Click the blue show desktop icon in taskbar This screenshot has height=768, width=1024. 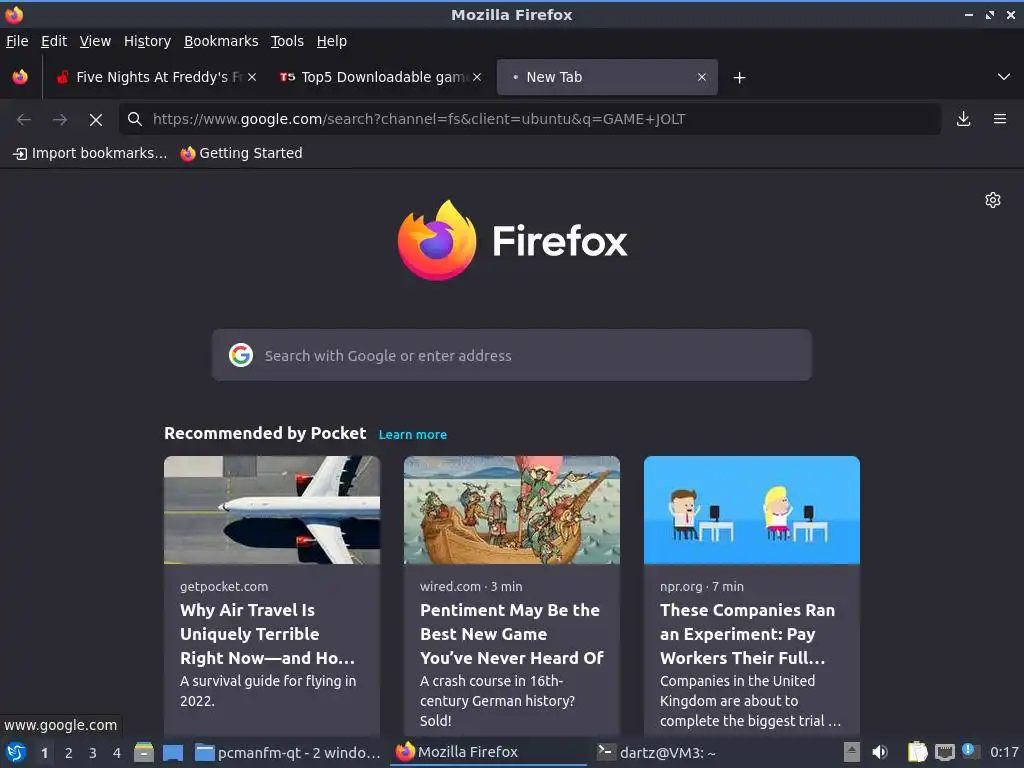coord(173,752)
